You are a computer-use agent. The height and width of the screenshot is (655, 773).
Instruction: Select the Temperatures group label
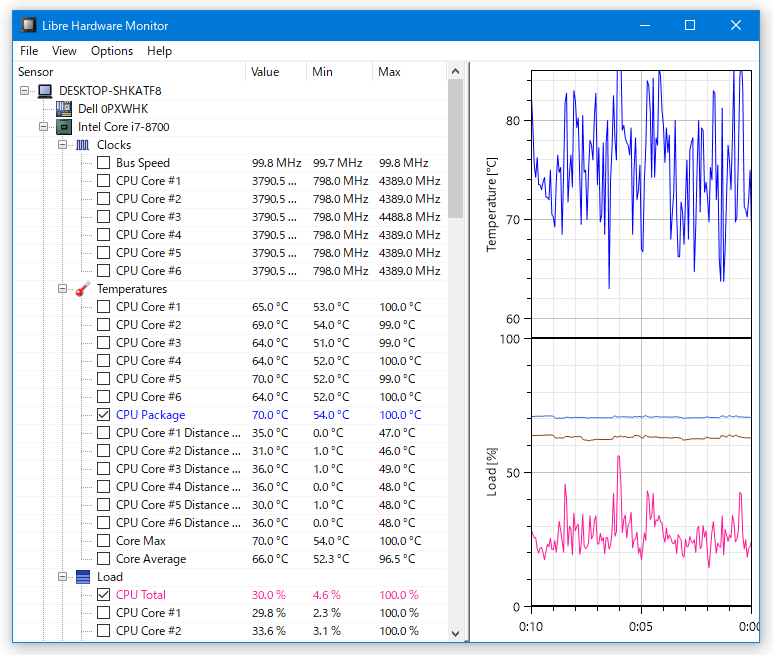pos(132,289)
